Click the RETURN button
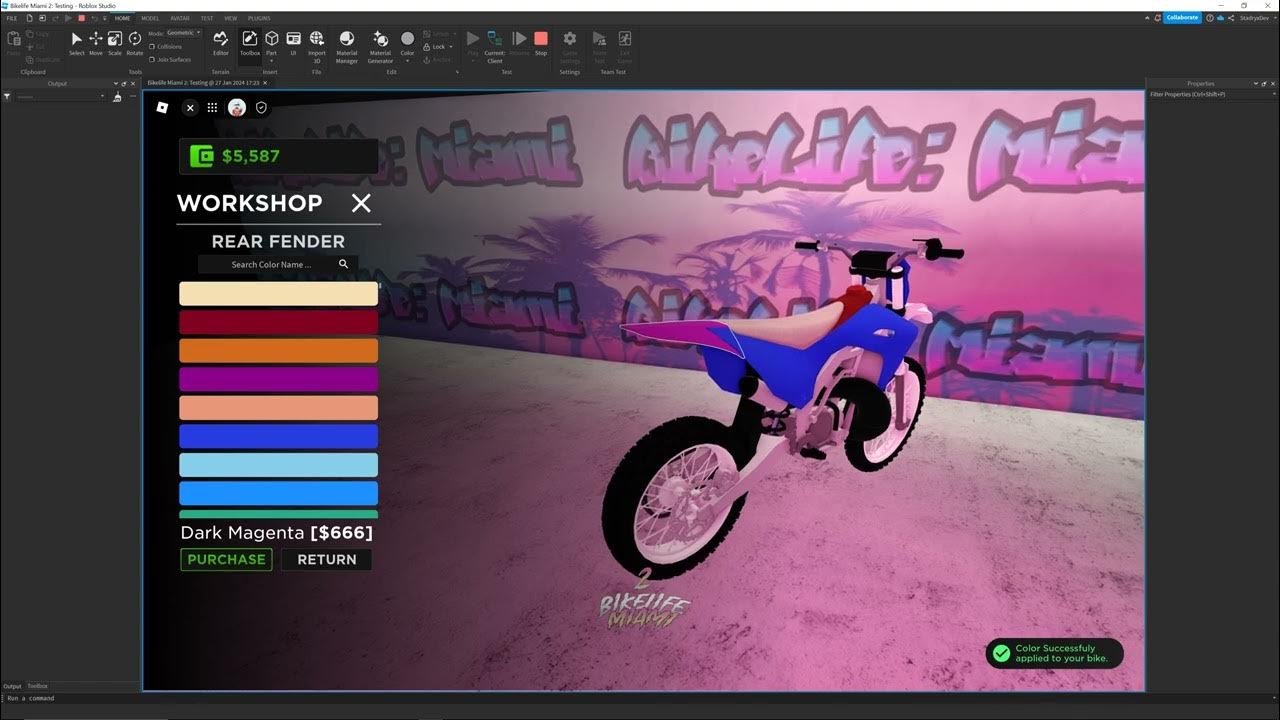The width and height of the screenshot is (1280, 720). [x=326, y=560]
